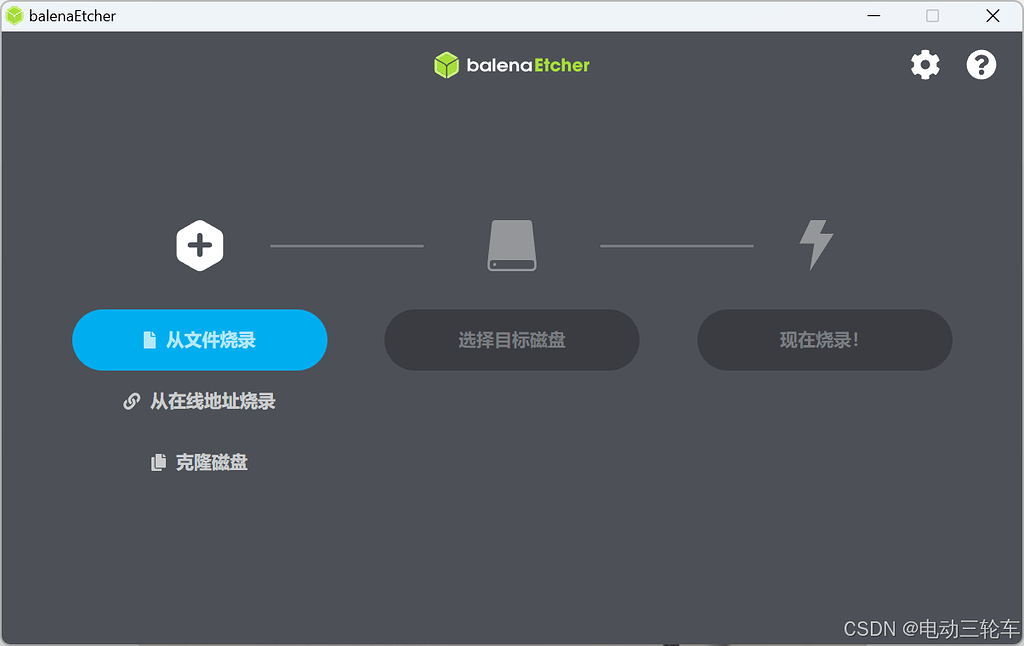
Task: Click the clone icon beside 克隆磁盘
Action: [158, 462]
